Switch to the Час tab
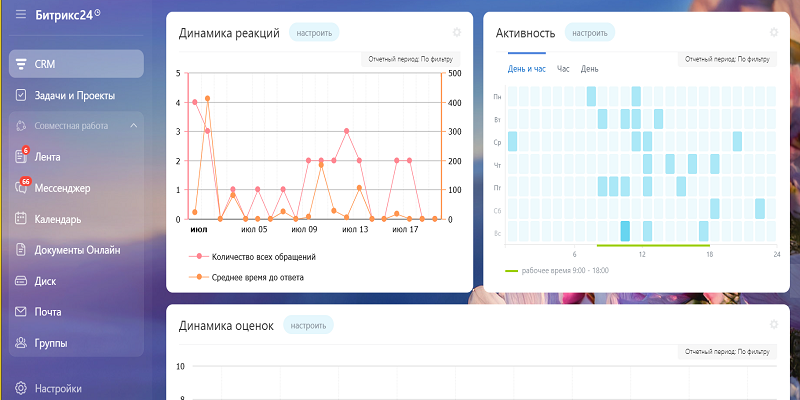This screenshot has width=800, height=400. point(563,69)
